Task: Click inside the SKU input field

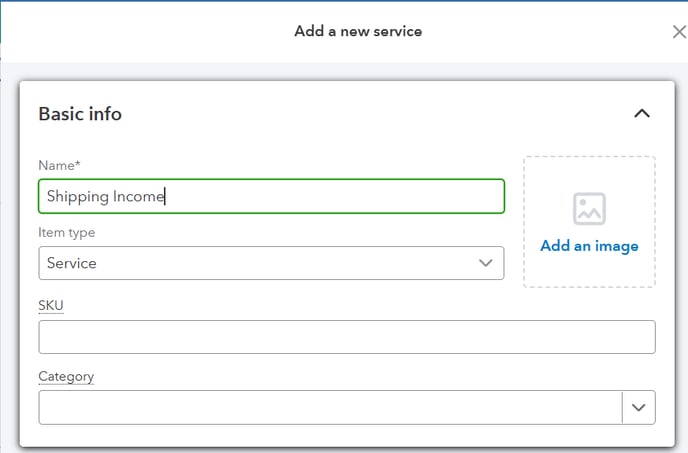Action: click(x=346, y=337)
